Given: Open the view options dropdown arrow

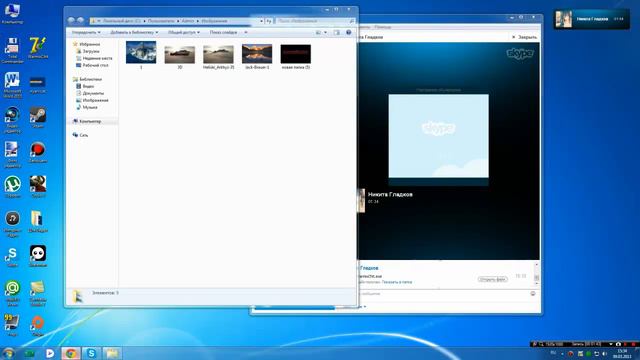Looking at the screenshot, I should [x=325, y=32].
